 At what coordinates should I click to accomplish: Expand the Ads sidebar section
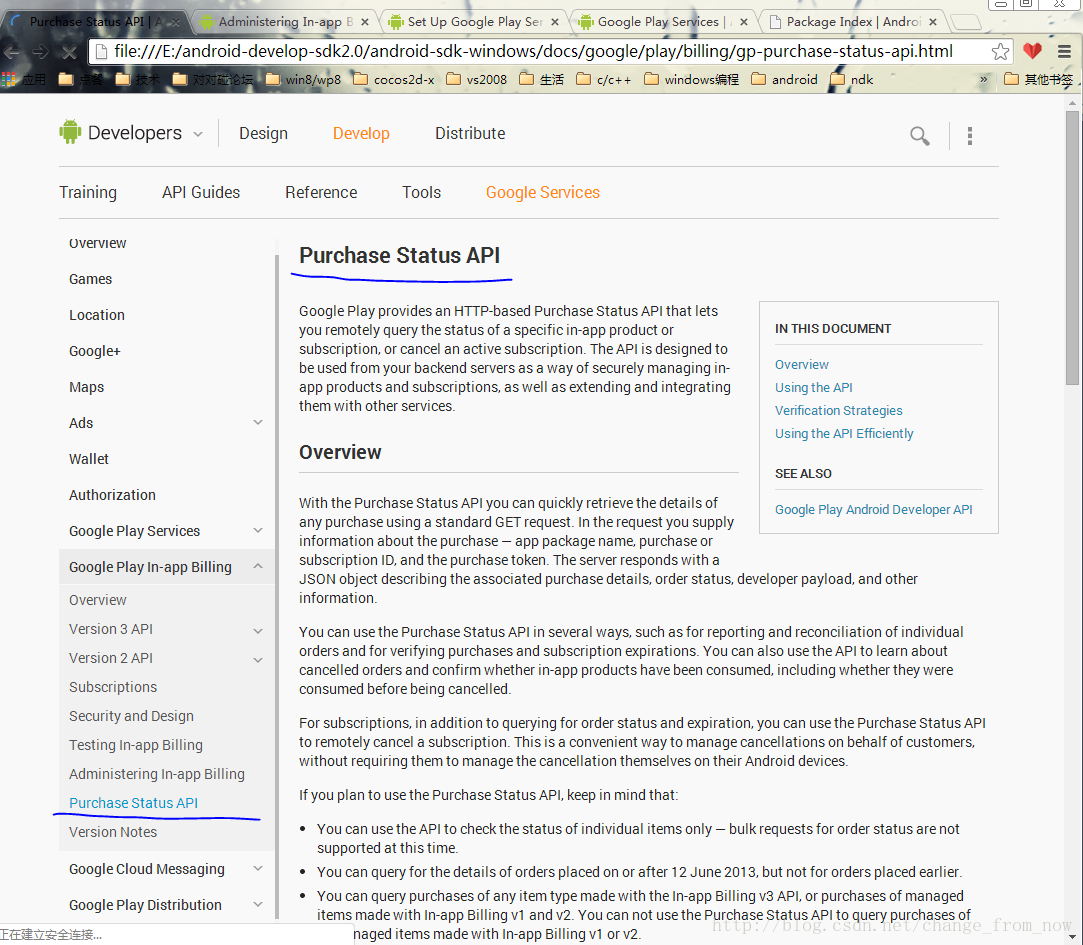tap(258, 423)
